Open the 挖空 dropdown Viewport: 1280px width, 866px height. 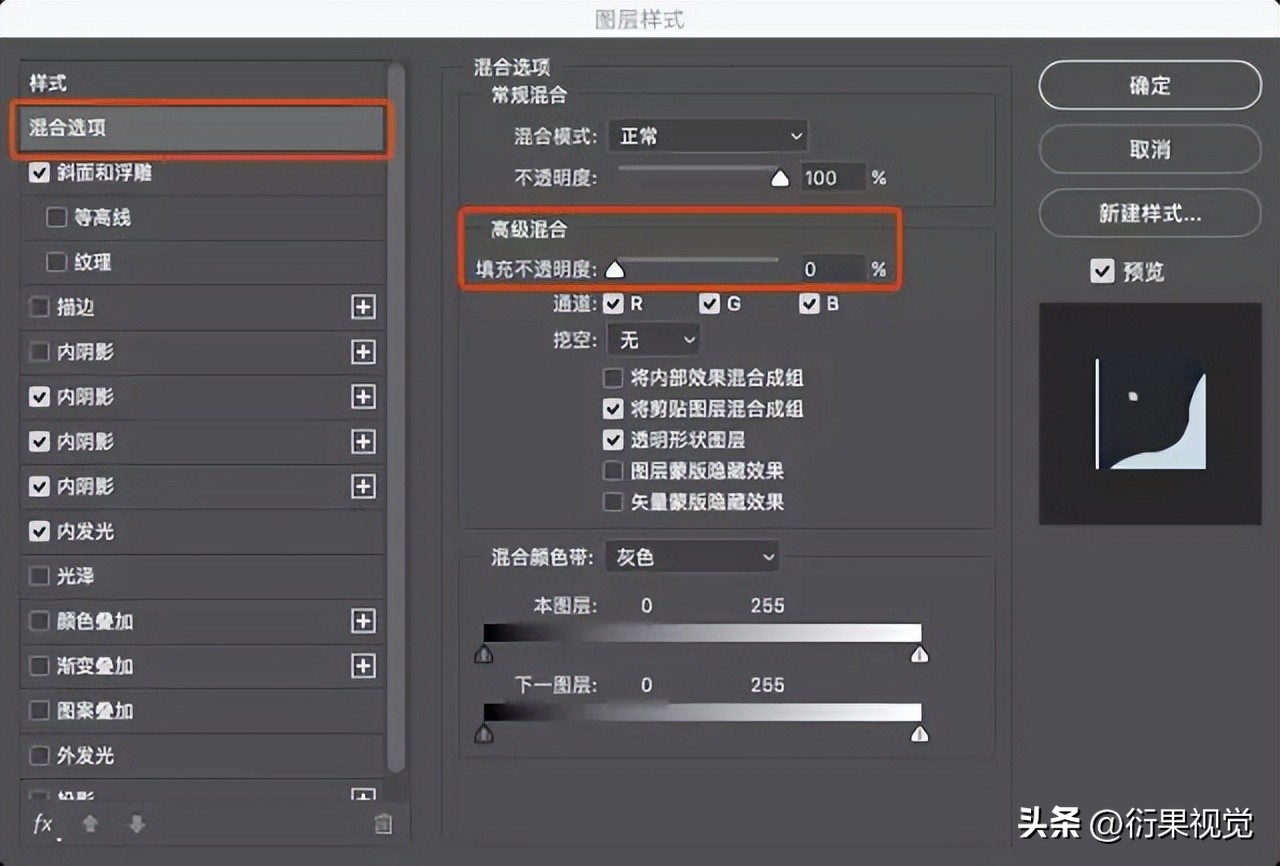point(653,340)
